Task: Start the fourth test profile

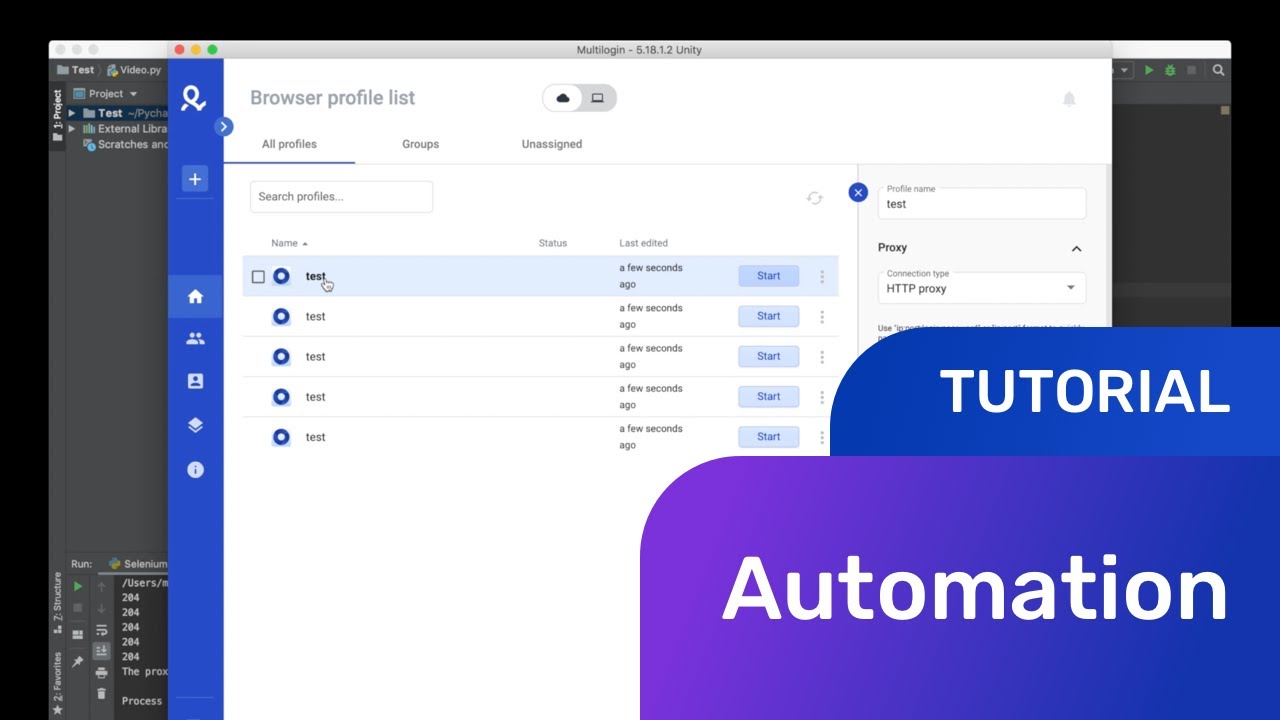Action: (x=769, y=396)
